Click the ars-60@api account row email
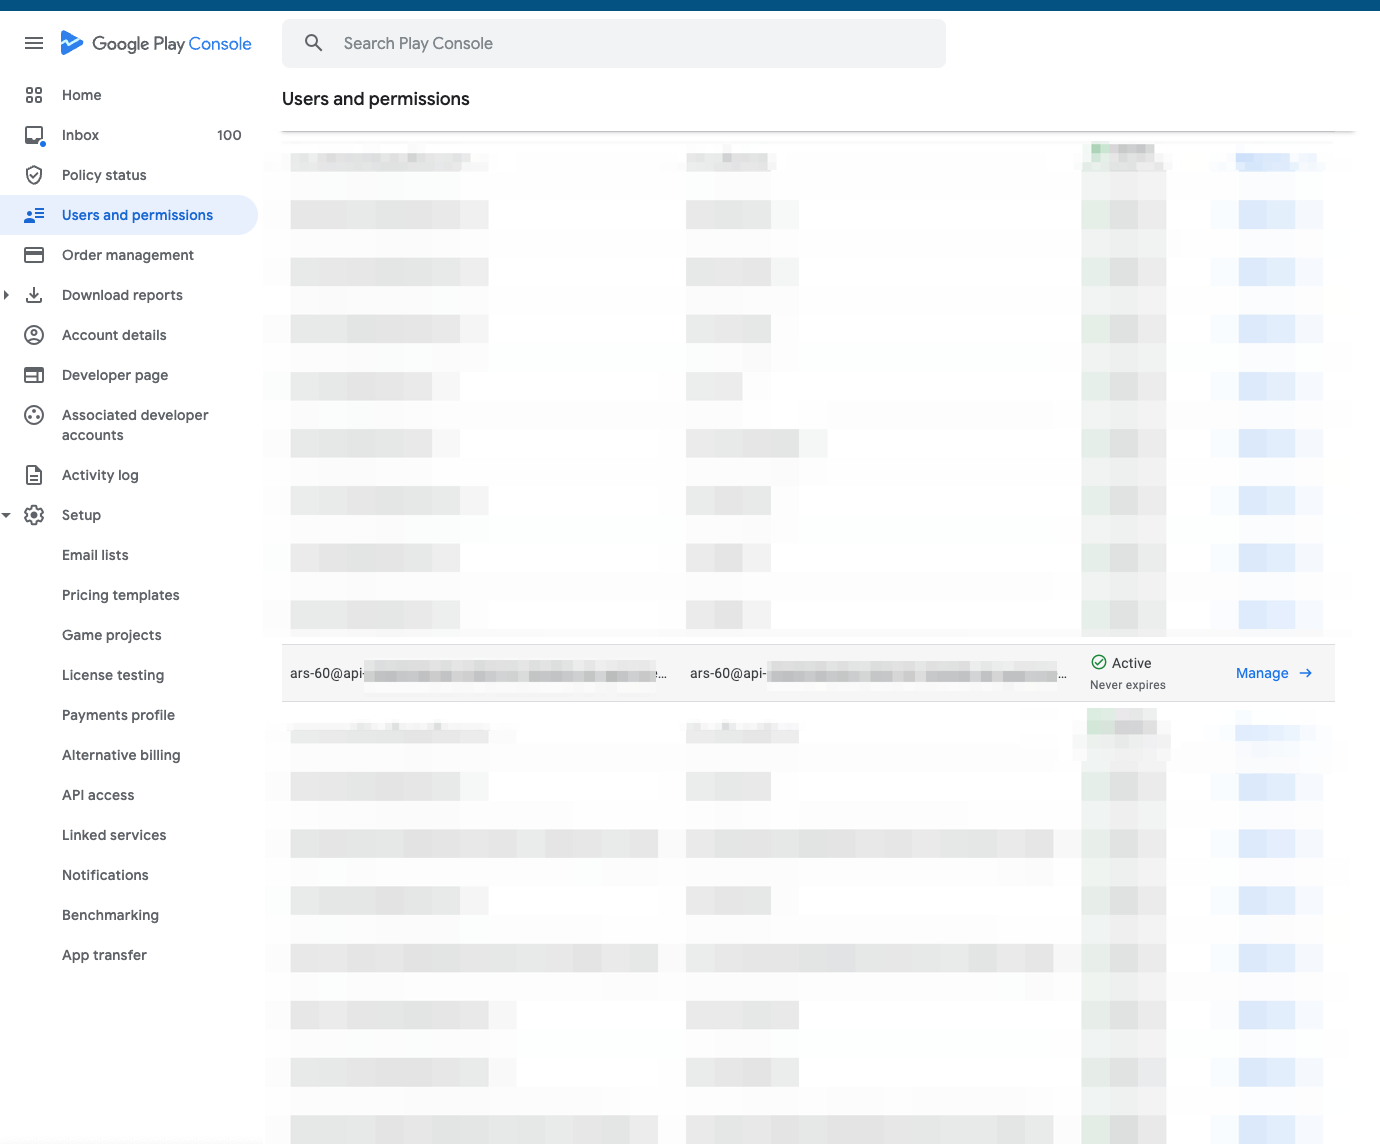 (x=327, y=673)
